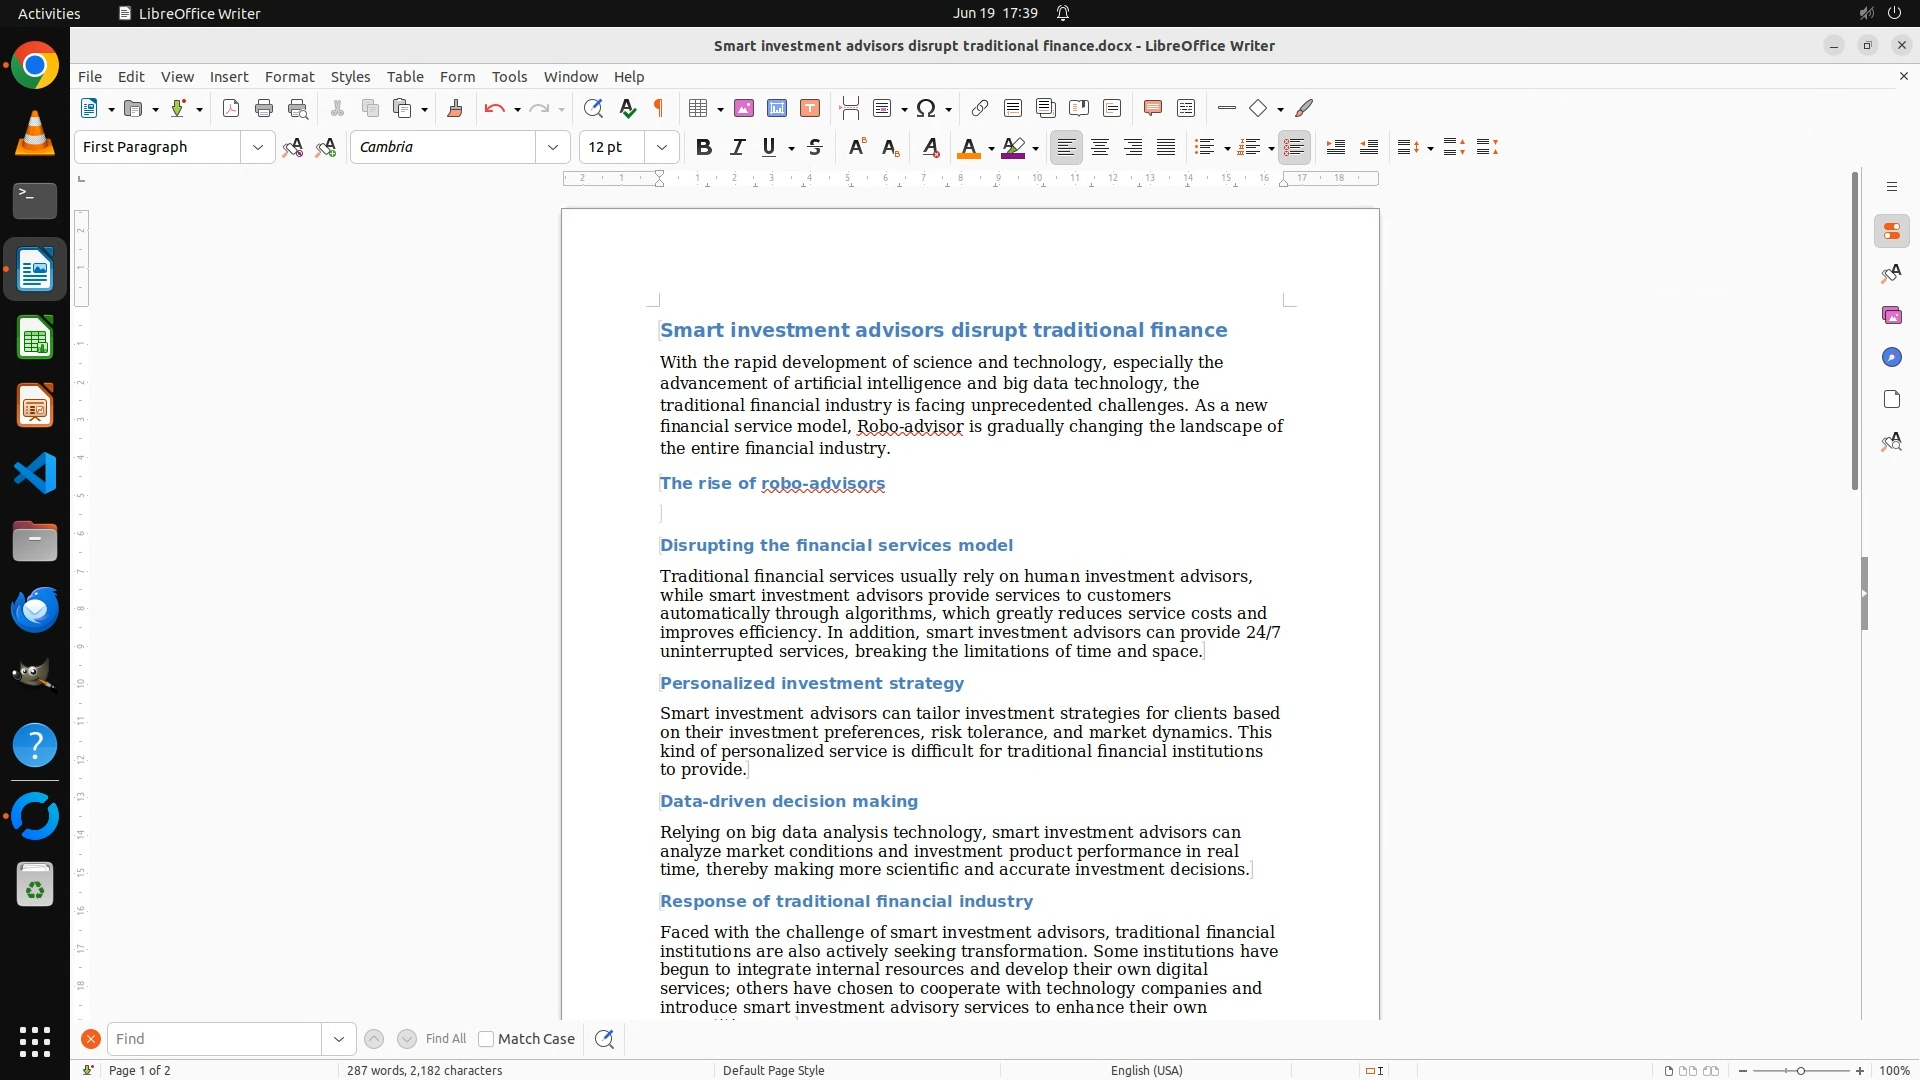Click the Find All button
Screen dimensions: 1920x1080
[x=445, y=1039]
